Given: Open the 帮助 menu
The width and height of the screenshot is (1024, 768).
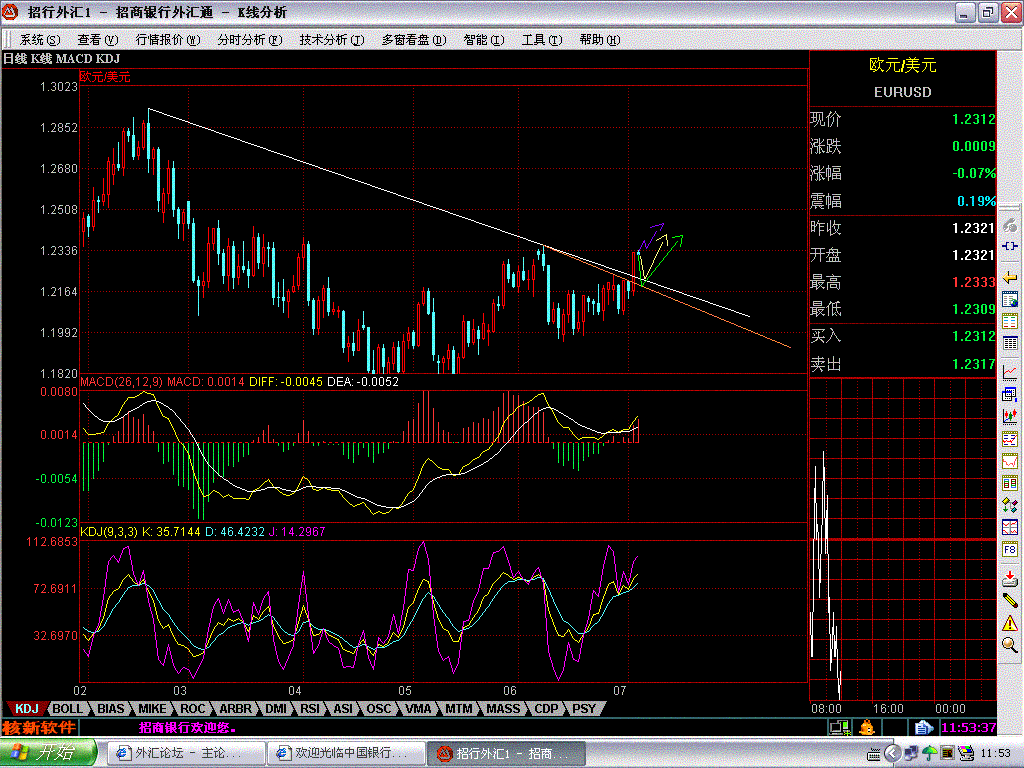Looking at the screenshot, I should coord(599,40).
